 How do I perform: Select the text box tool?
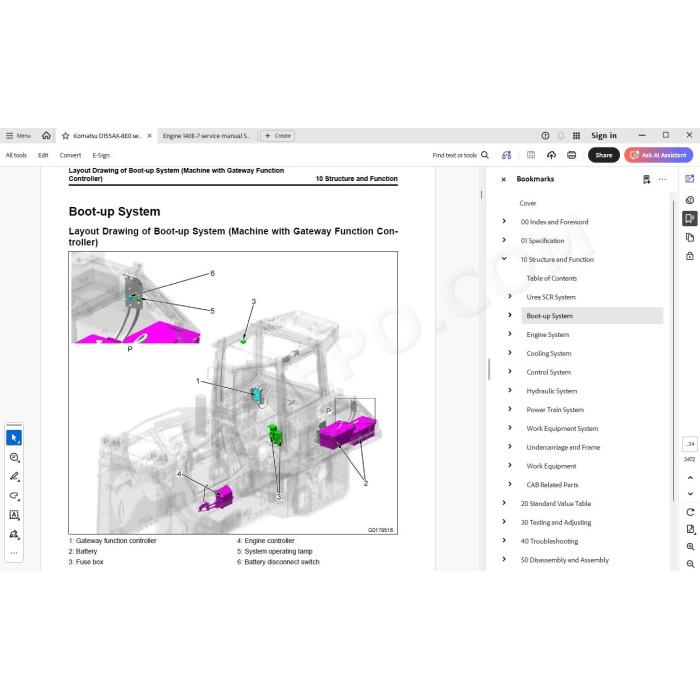click(14, 515)
